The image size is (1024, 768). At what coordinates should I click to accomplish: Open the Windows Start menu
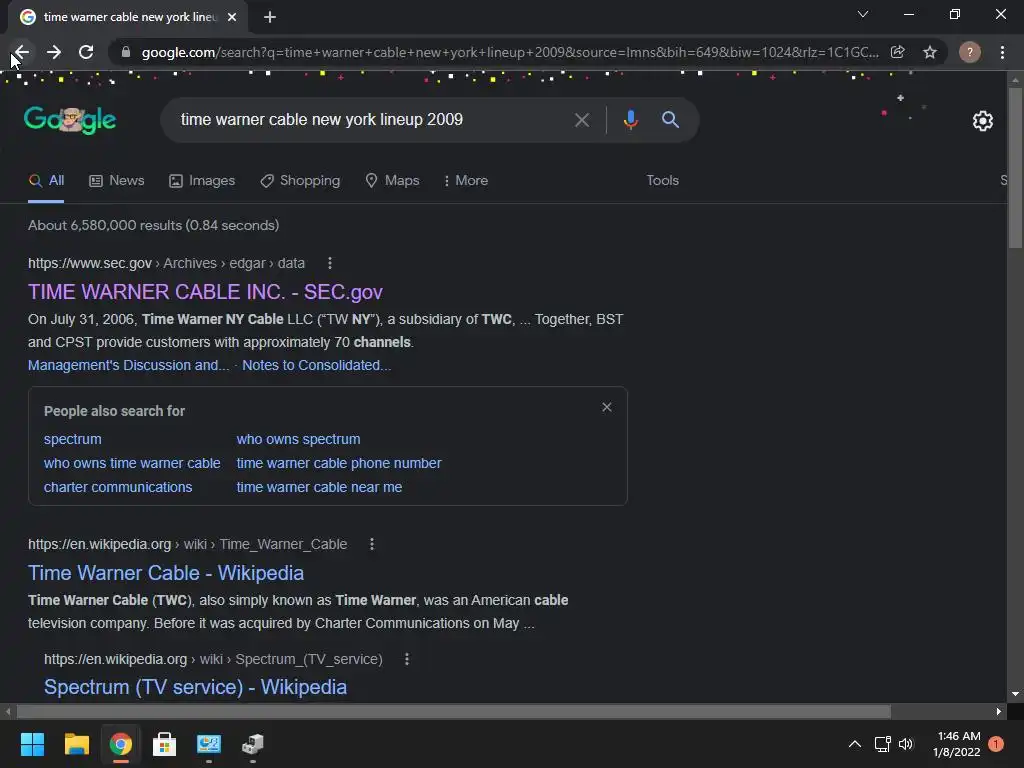[x=32, y=744]
